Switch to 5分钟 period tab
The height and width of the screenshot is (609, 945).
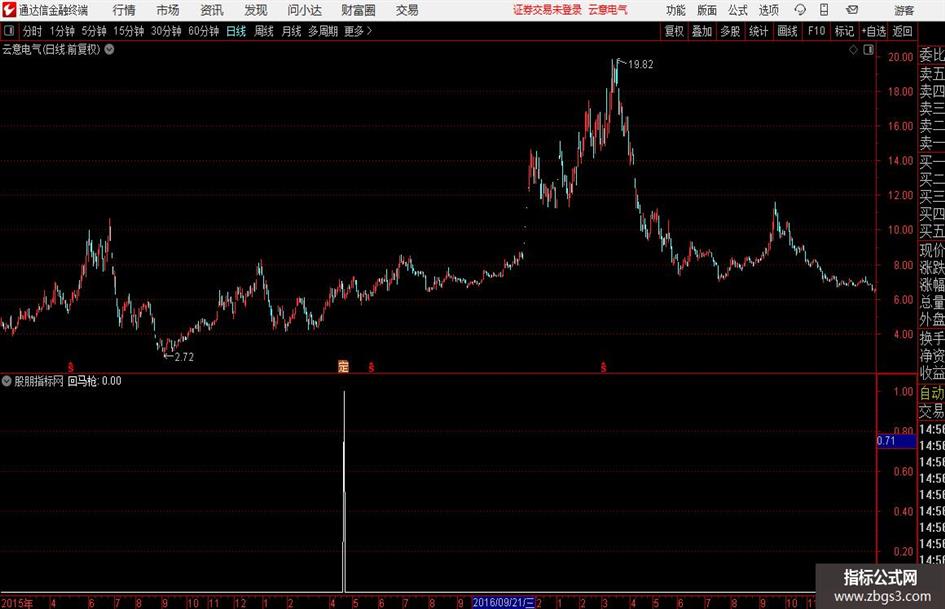tap(94, 31)
